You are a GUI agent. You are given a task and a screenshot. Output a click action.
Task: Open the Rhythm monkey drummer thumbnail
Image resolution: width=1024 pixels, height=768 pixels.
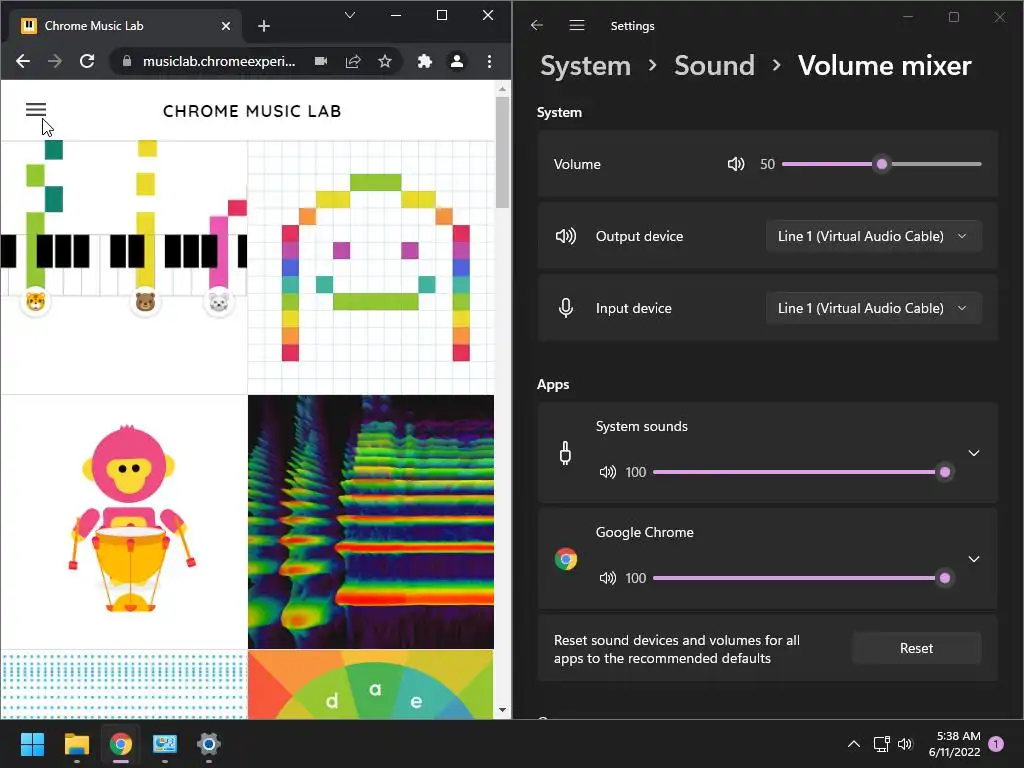pyautogui.click(x=124, y=522)
